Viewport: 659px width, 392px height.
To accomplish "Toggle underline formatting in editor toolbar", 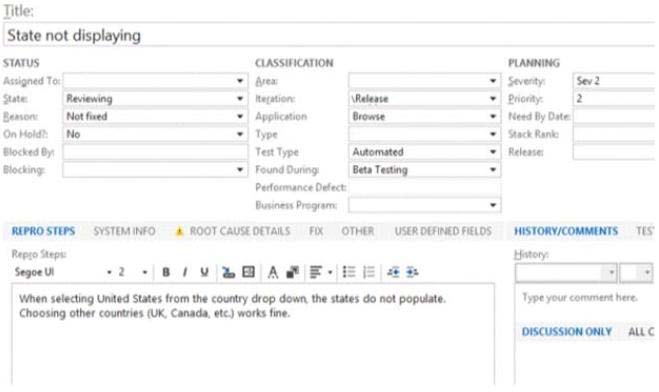I will (204, 272).
